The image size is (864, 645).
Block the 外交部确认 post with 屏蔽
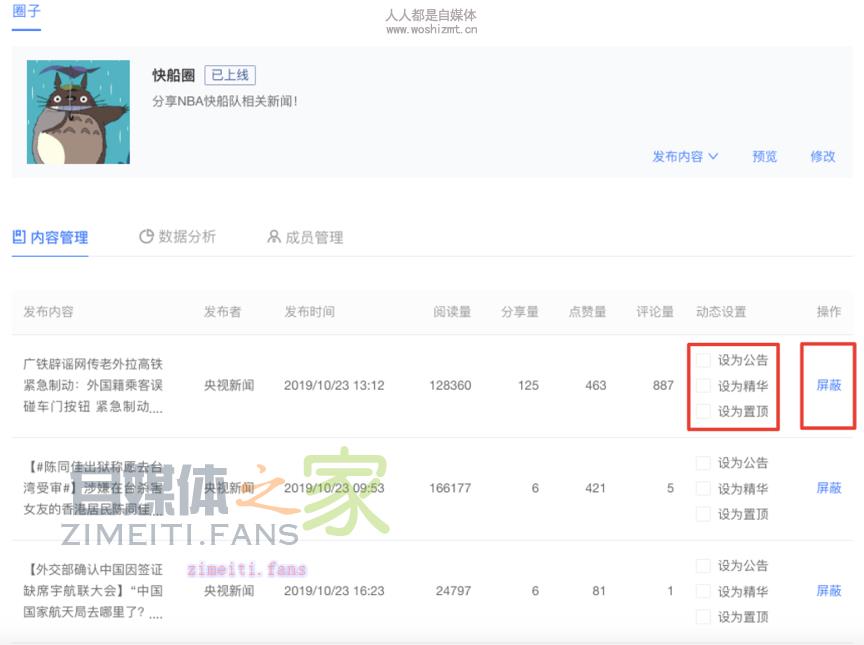829,591
